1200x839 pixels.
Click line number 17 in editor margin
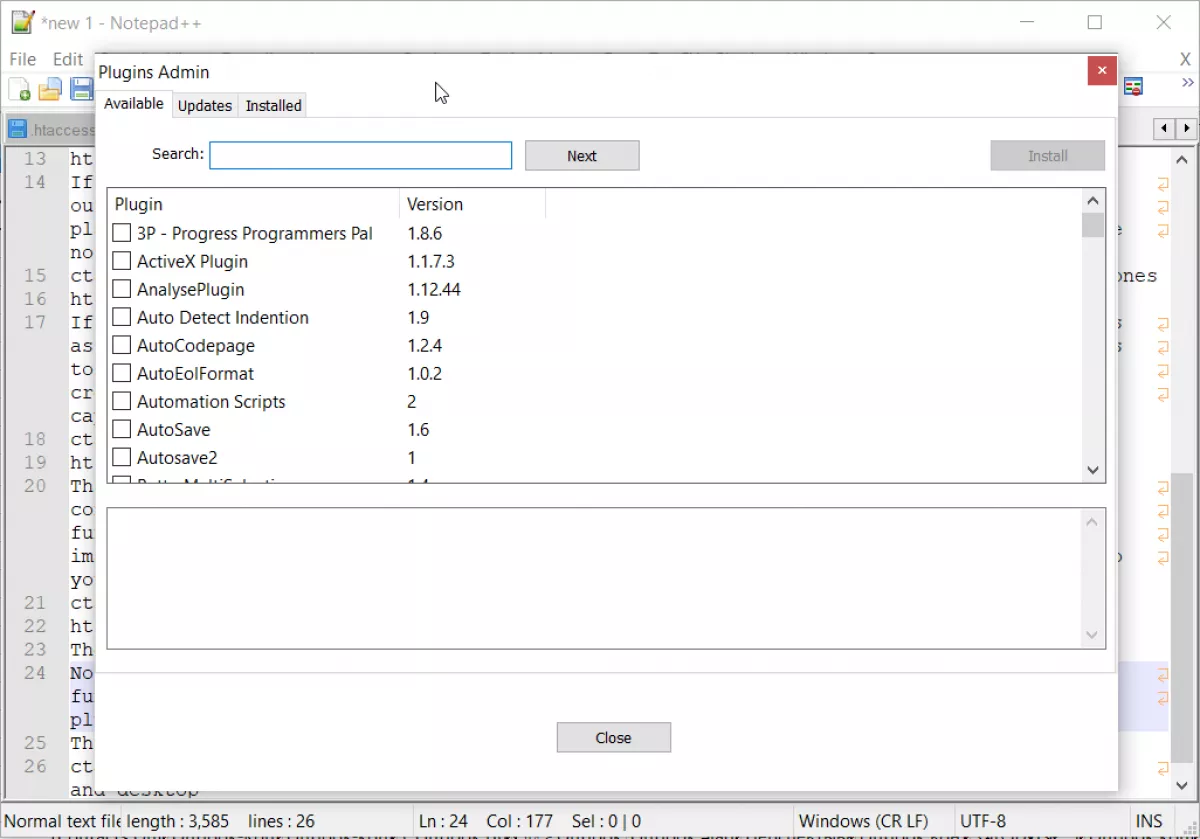[35, 322]
